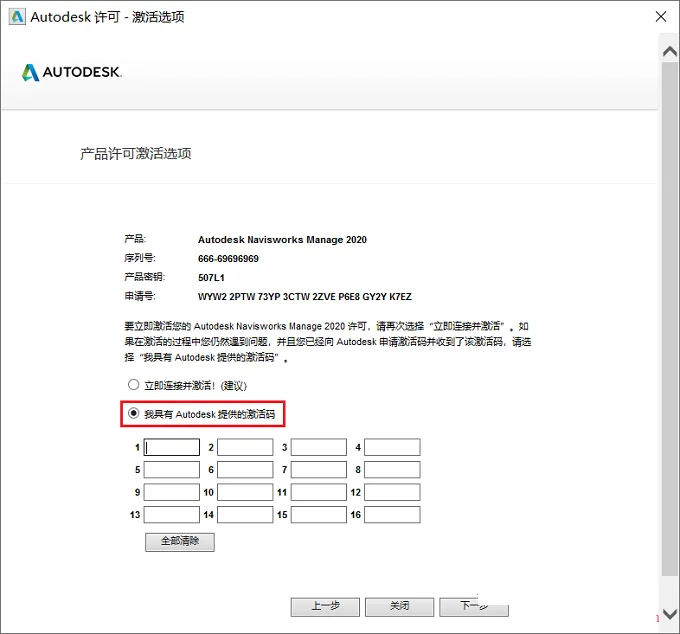This screenshot has height=634, width=680.
Task: Select '立即连接并激活' radio option
Action: pyautogui.click(x=134, y=385)
